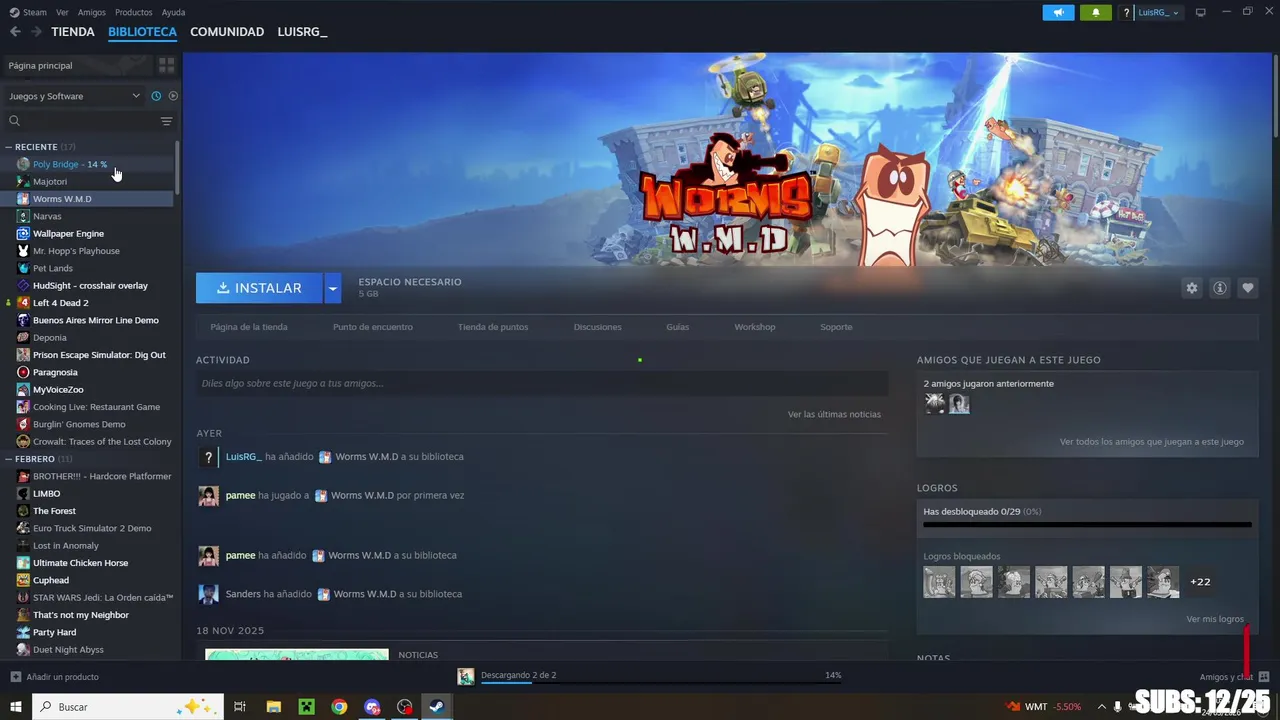The image size is (1280, 720).
Task: Click the +22 locked achievements badge
Action: click(1200, 582)
